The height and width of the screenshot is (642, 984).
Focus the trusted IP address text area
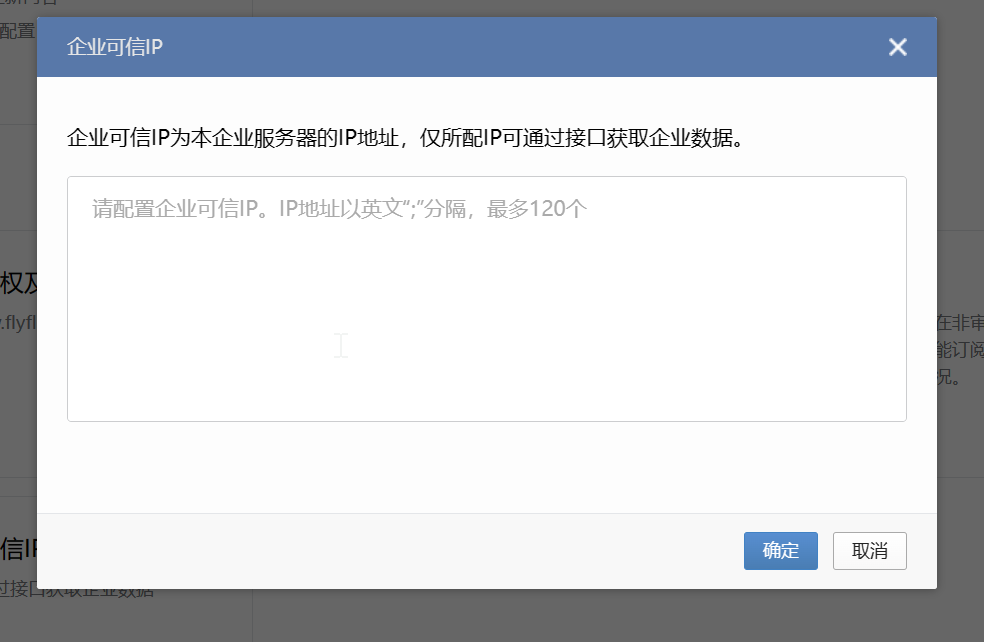(x=487, y=299)
